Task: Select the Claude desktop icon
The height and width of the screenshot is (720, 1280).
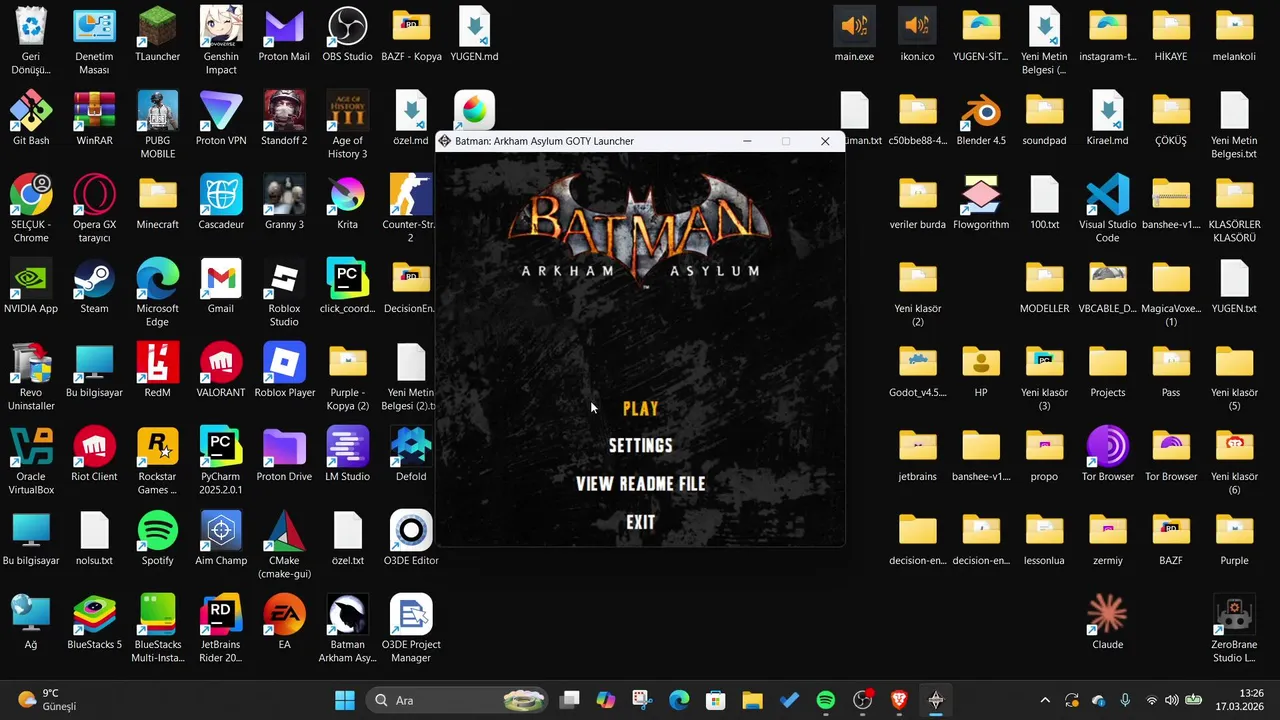Action: pyautogui.click(x=1107, y=623)
